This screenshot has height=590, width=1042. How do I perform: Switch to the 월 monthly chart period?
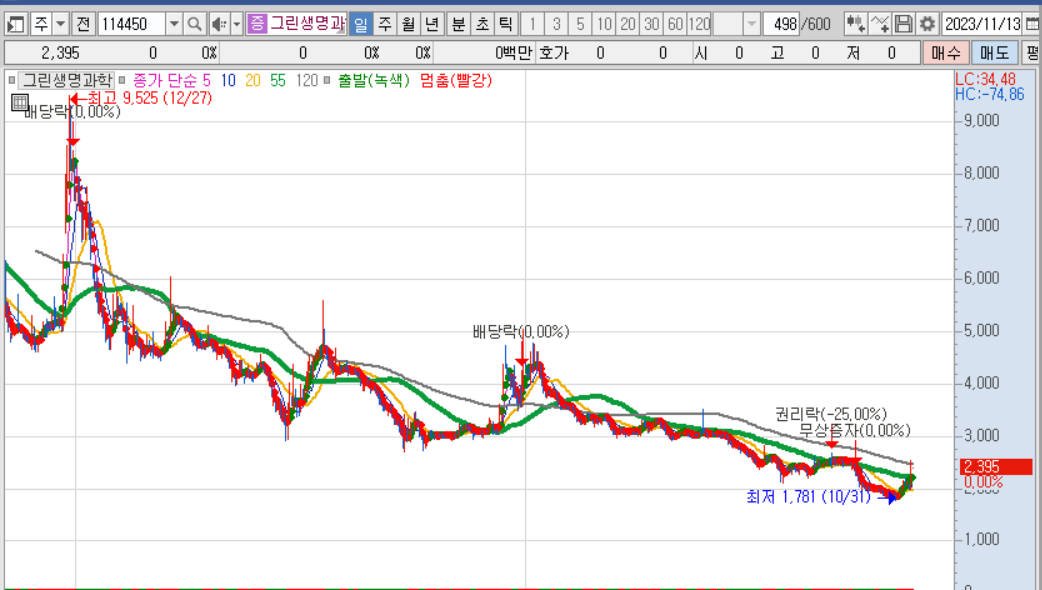408,25
